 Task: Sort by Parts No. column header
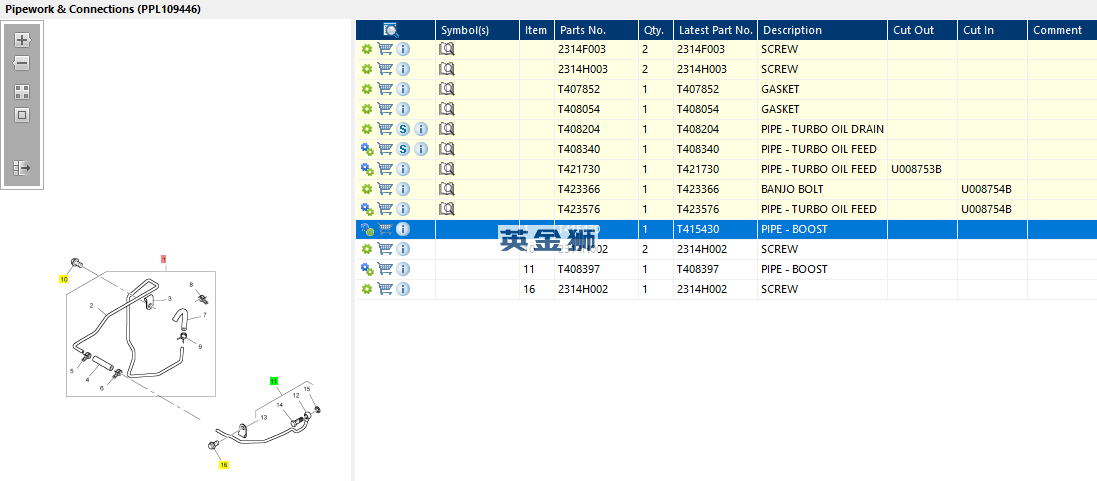(596, 30)
